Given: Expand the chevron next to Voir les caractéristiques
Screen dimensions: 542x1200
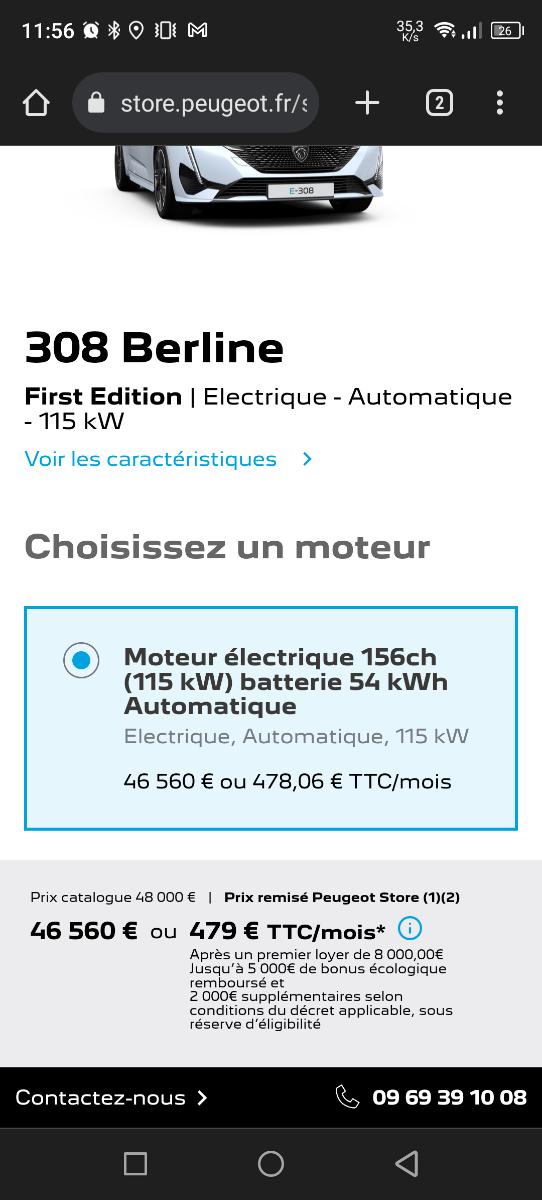Looking at the screenshot, I should tap(307, 459).
